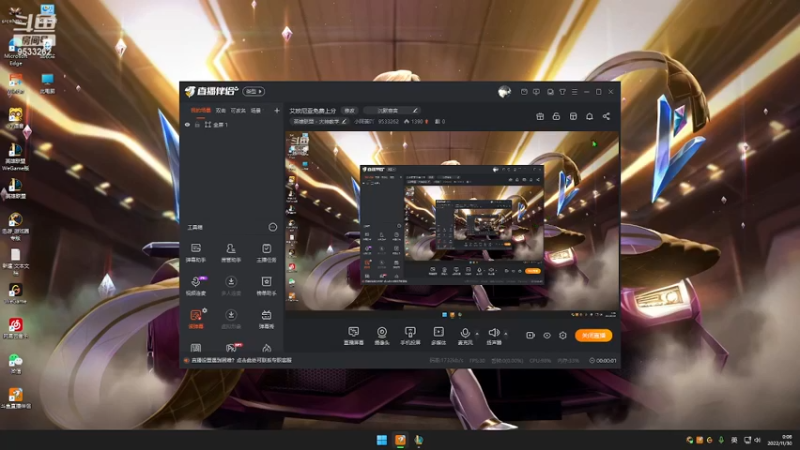
Task: Click the stream timer 00:00:01
Action: 606,361
